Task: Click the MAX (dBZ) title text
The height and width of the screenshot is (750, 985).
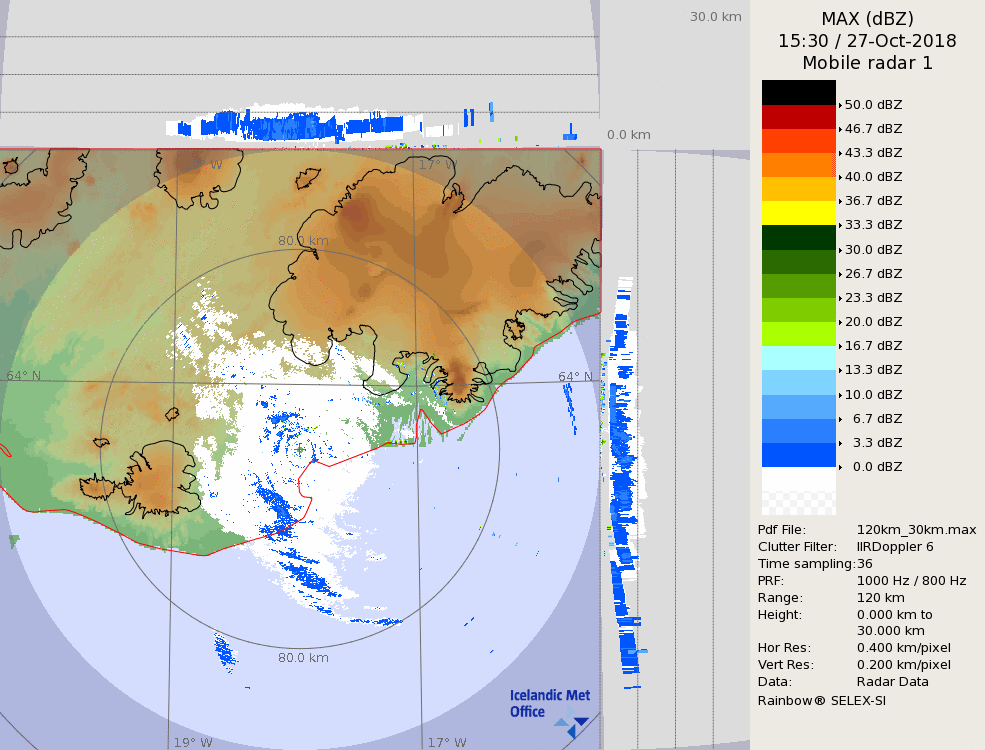Action: coord(867,18)
